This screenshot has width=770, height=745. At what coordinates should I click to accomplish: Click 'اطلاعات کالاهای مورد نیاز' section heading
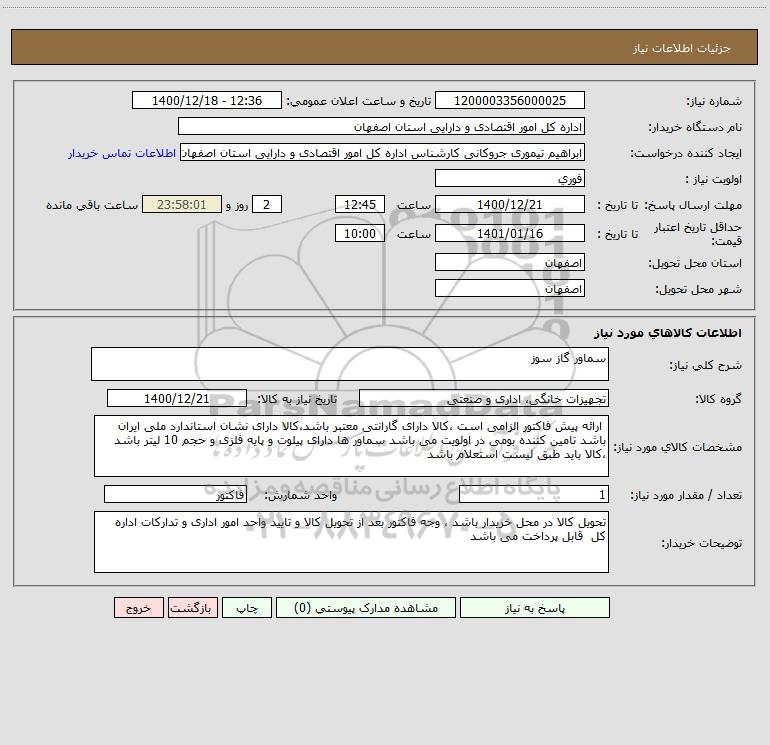668,333
